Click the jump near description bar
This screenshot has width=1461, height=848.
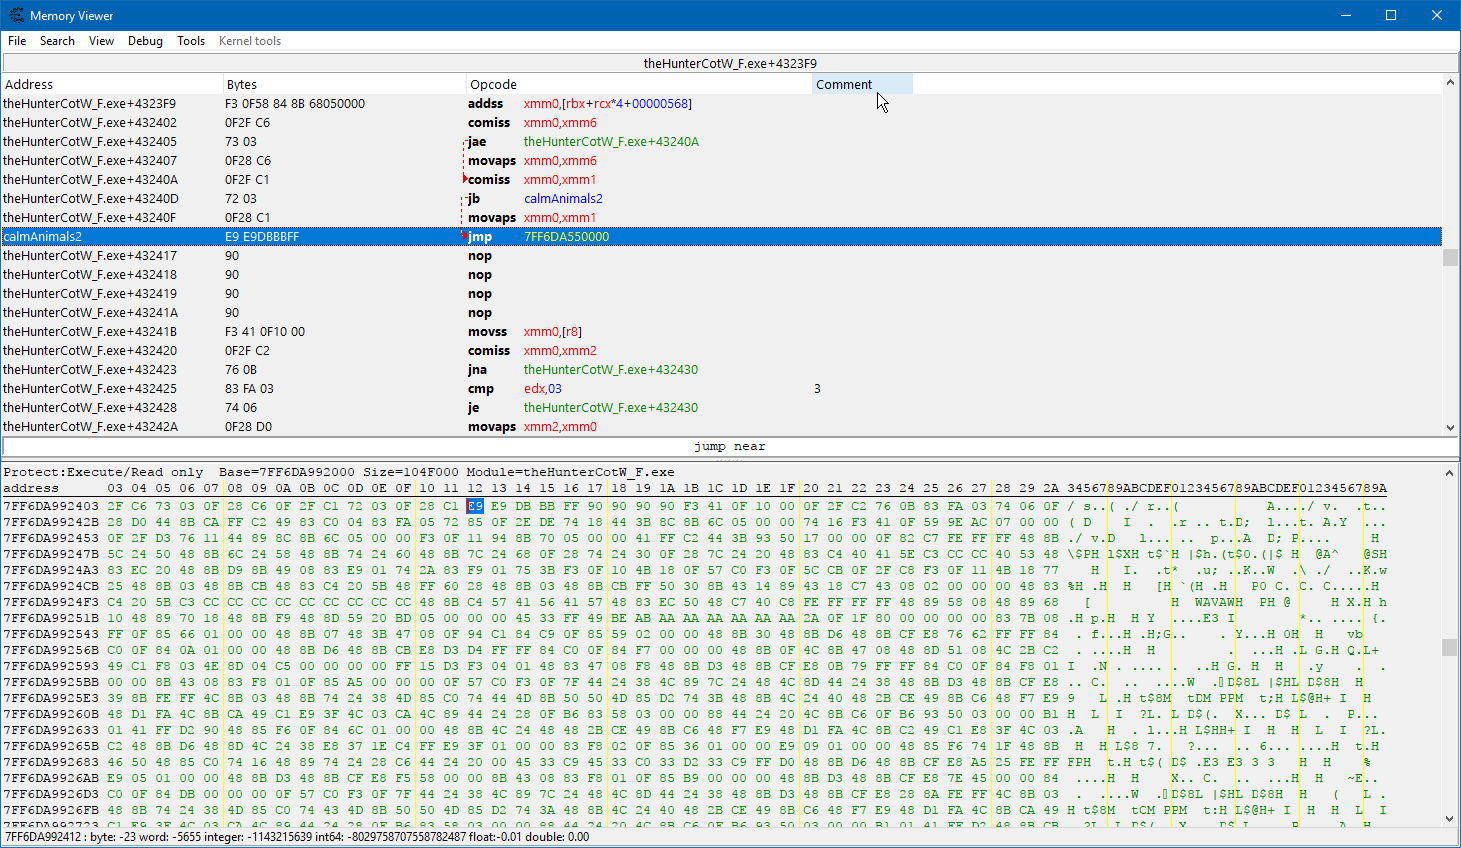point(729,447)
